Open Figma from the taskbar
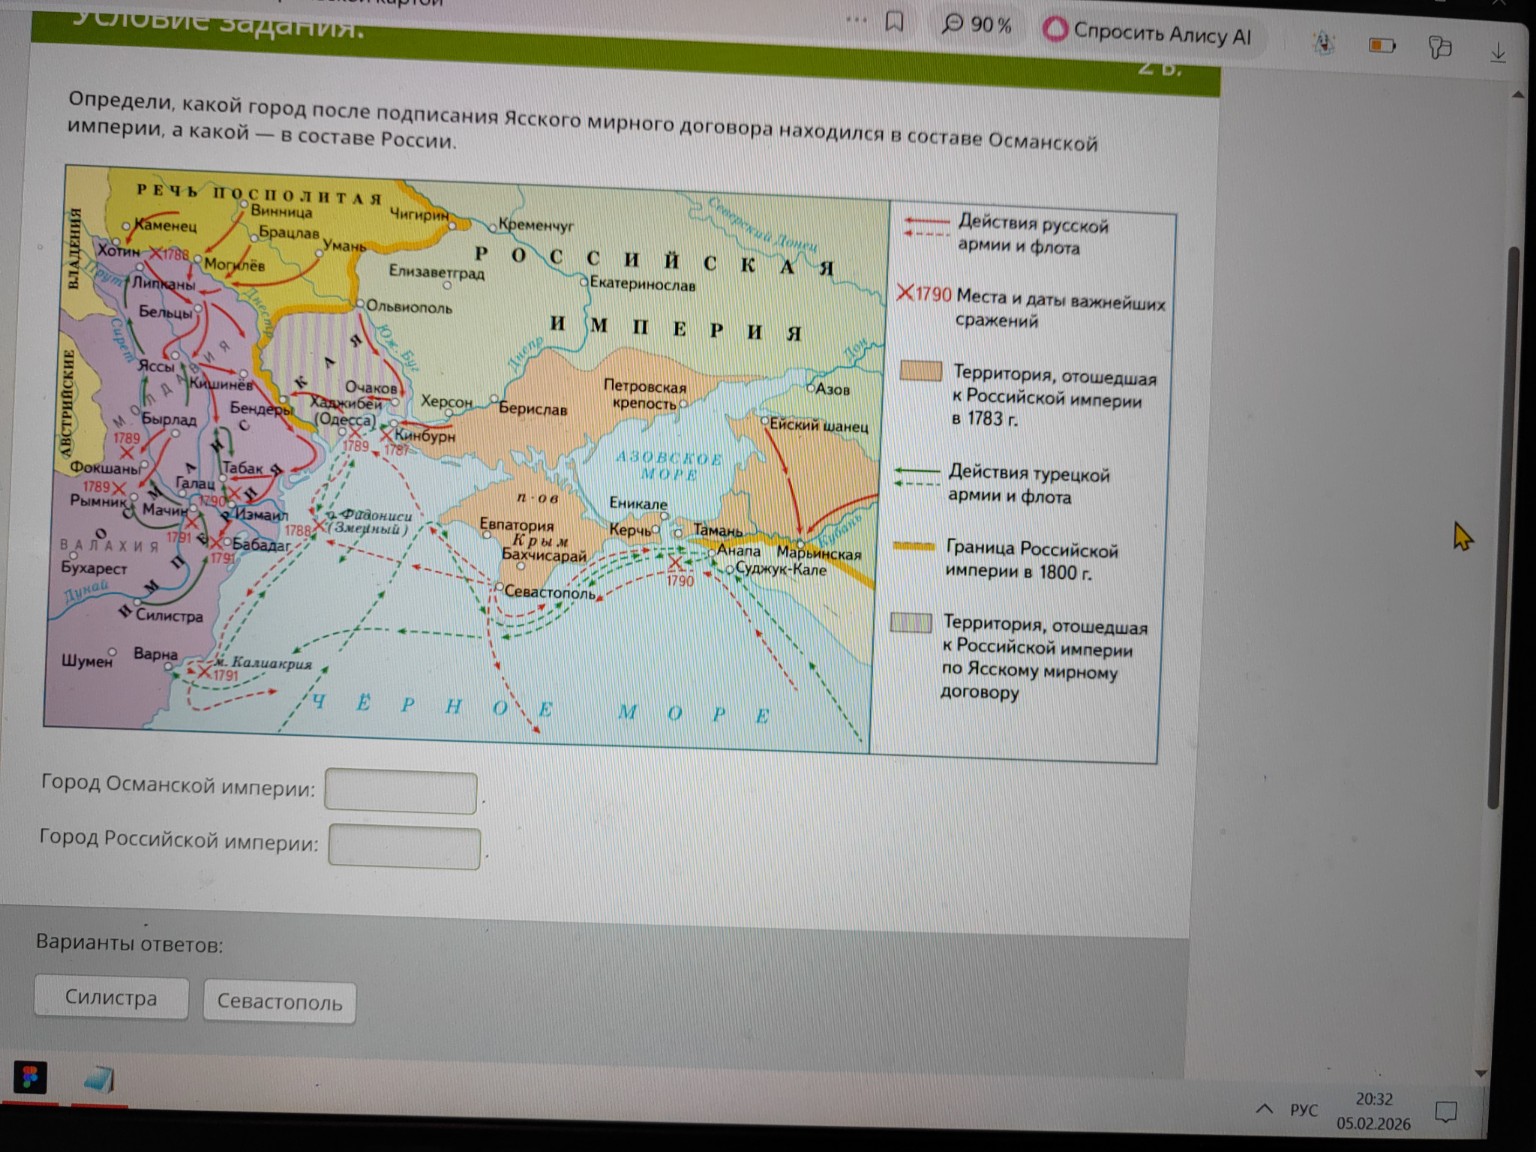 (x=30, y=1077)
